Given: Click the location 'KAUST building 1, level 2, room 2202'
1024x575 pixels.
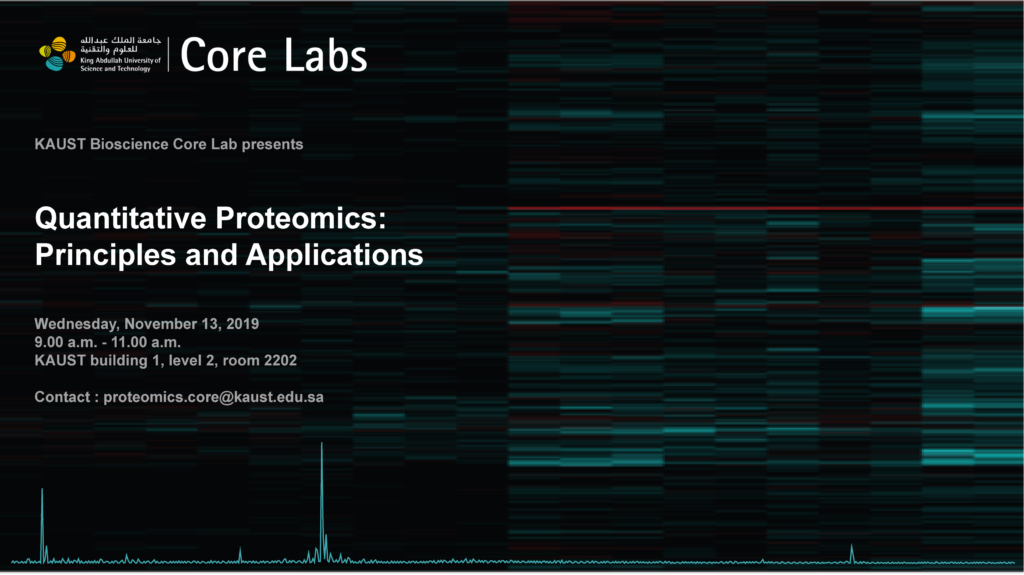Looking at the screenshot, I should (165, 360).
